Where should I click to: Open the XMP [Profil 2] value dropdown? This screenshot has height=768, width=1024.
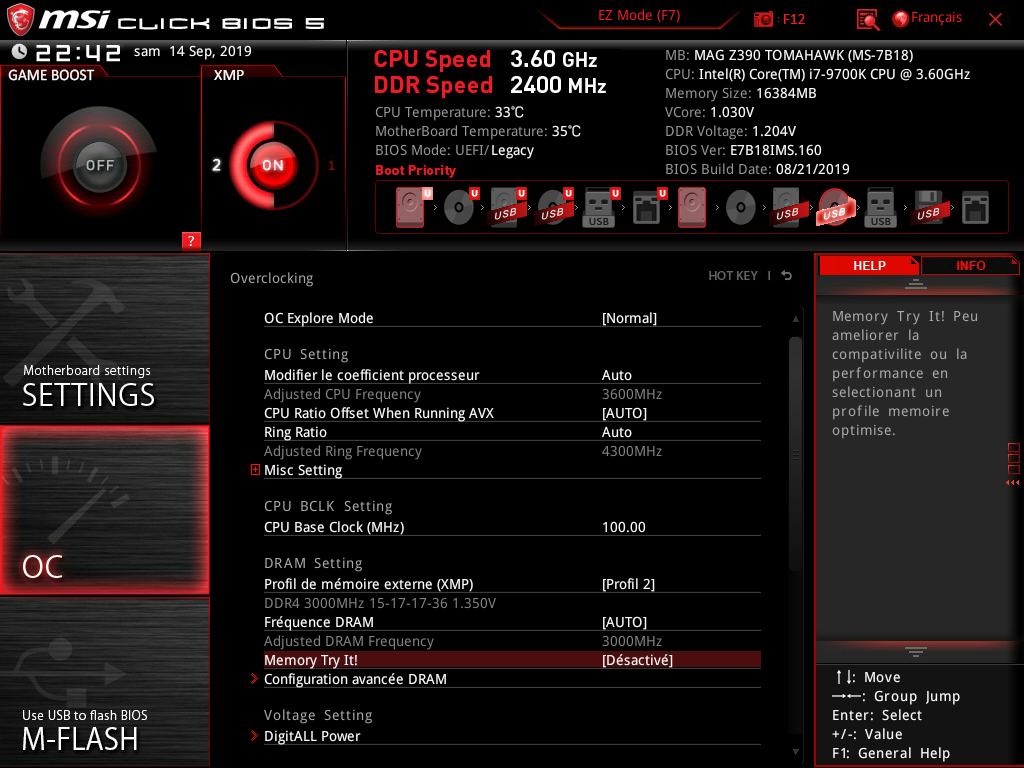(x=628, y=584)
